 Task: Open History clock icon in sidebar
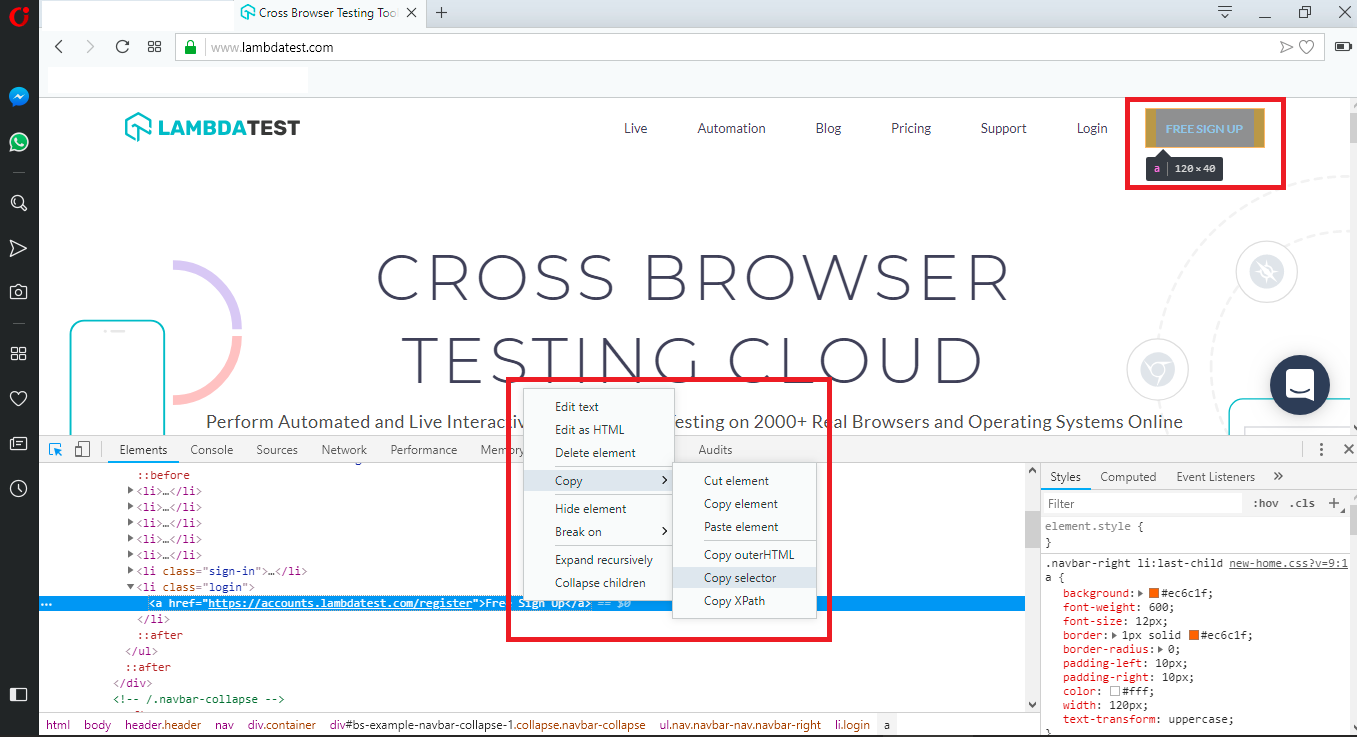tap(18, 488)
